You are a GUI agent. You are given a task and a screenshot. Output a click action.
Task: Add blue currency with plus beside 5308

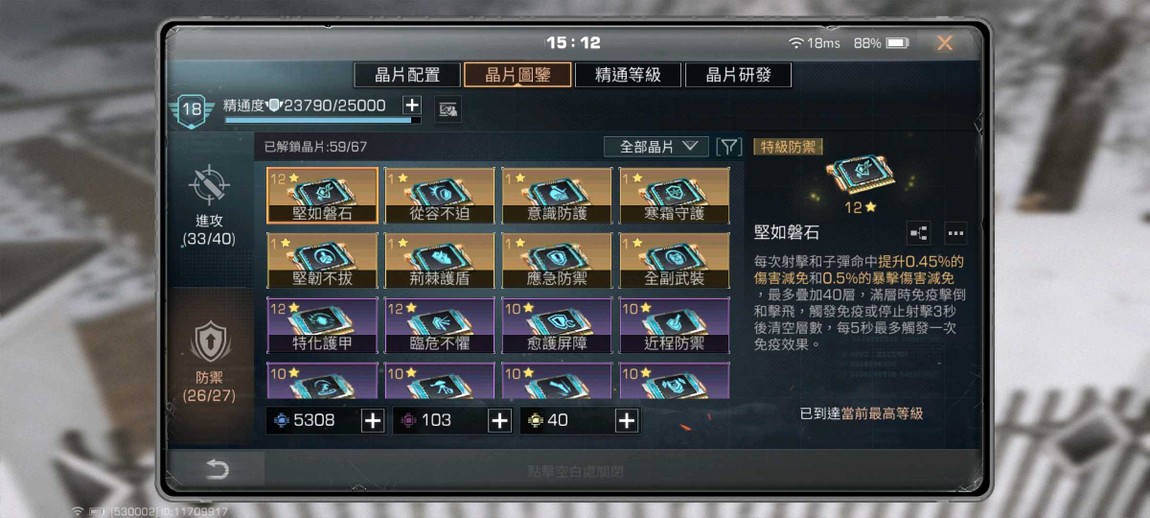(x=373, y=420)
